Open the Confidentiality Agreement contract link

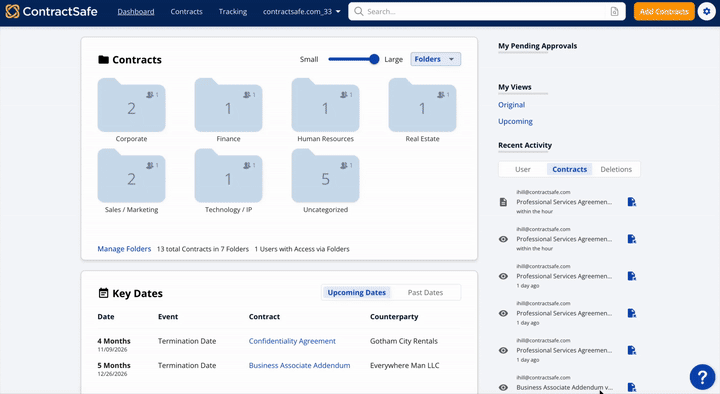pos(292,341)
